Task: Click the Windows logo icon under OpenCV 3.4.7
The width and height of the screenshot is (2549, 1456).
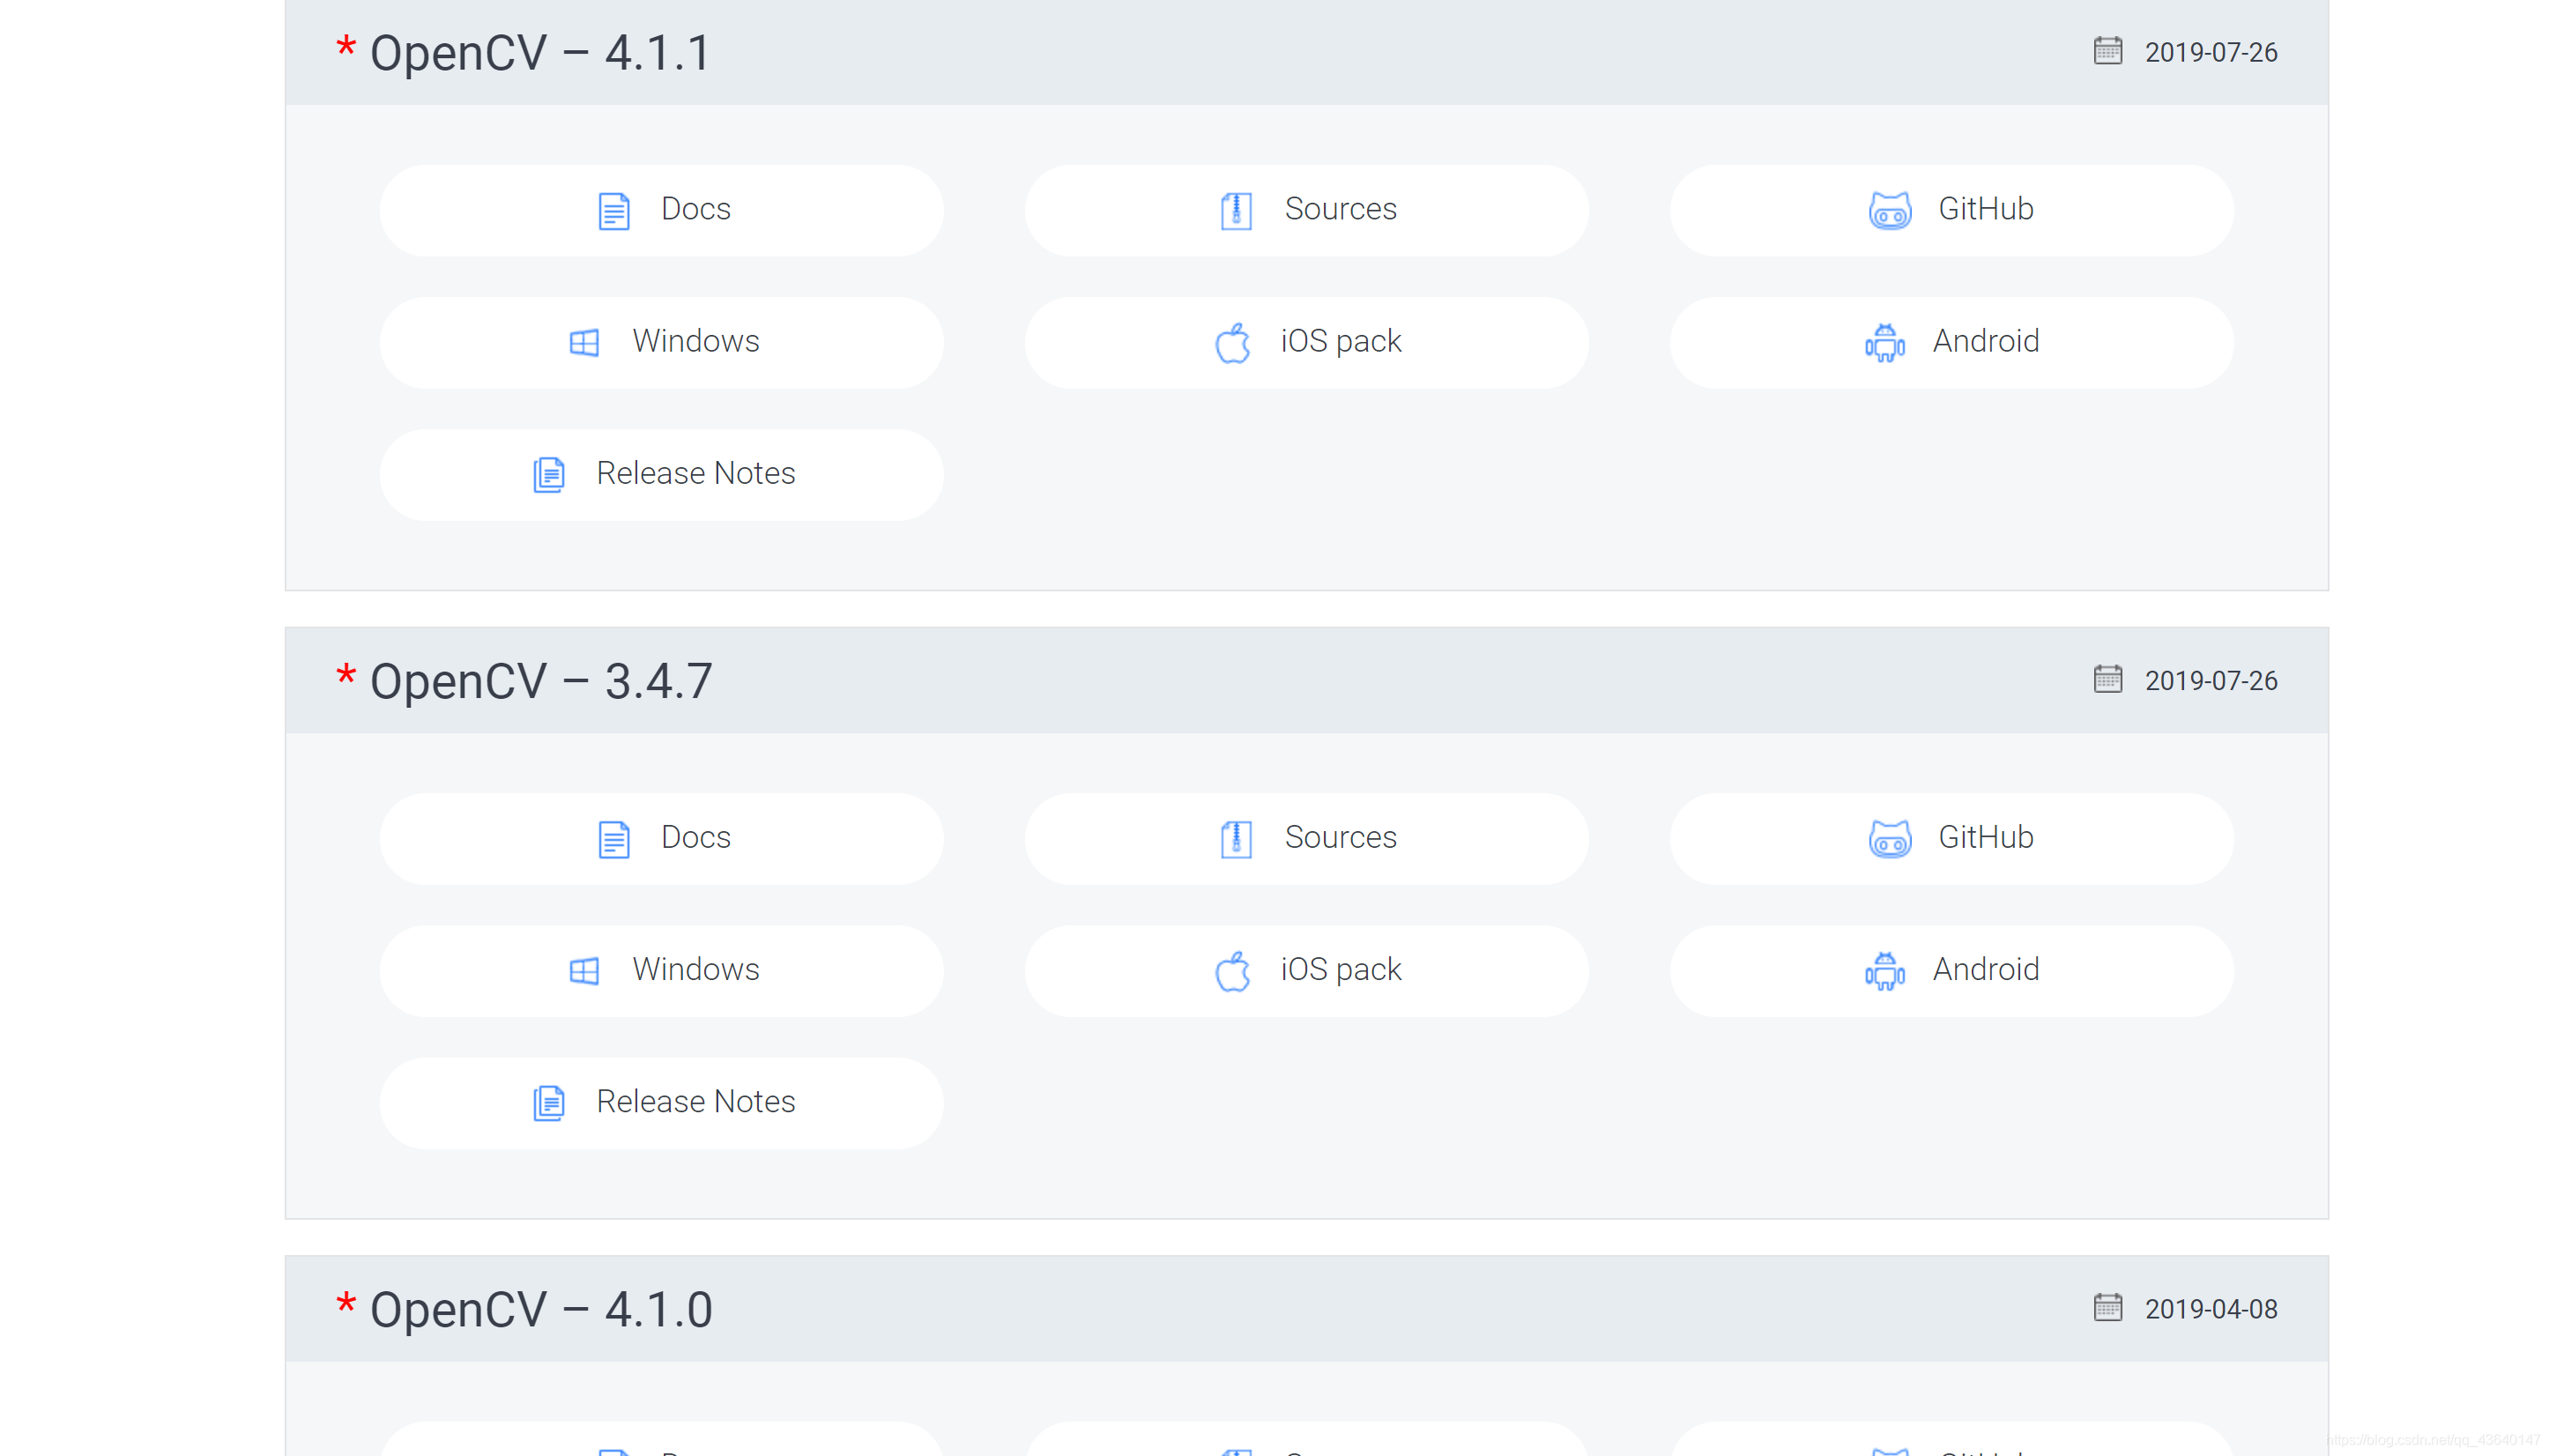Action: pyautogui.click(x=584, y=971)
